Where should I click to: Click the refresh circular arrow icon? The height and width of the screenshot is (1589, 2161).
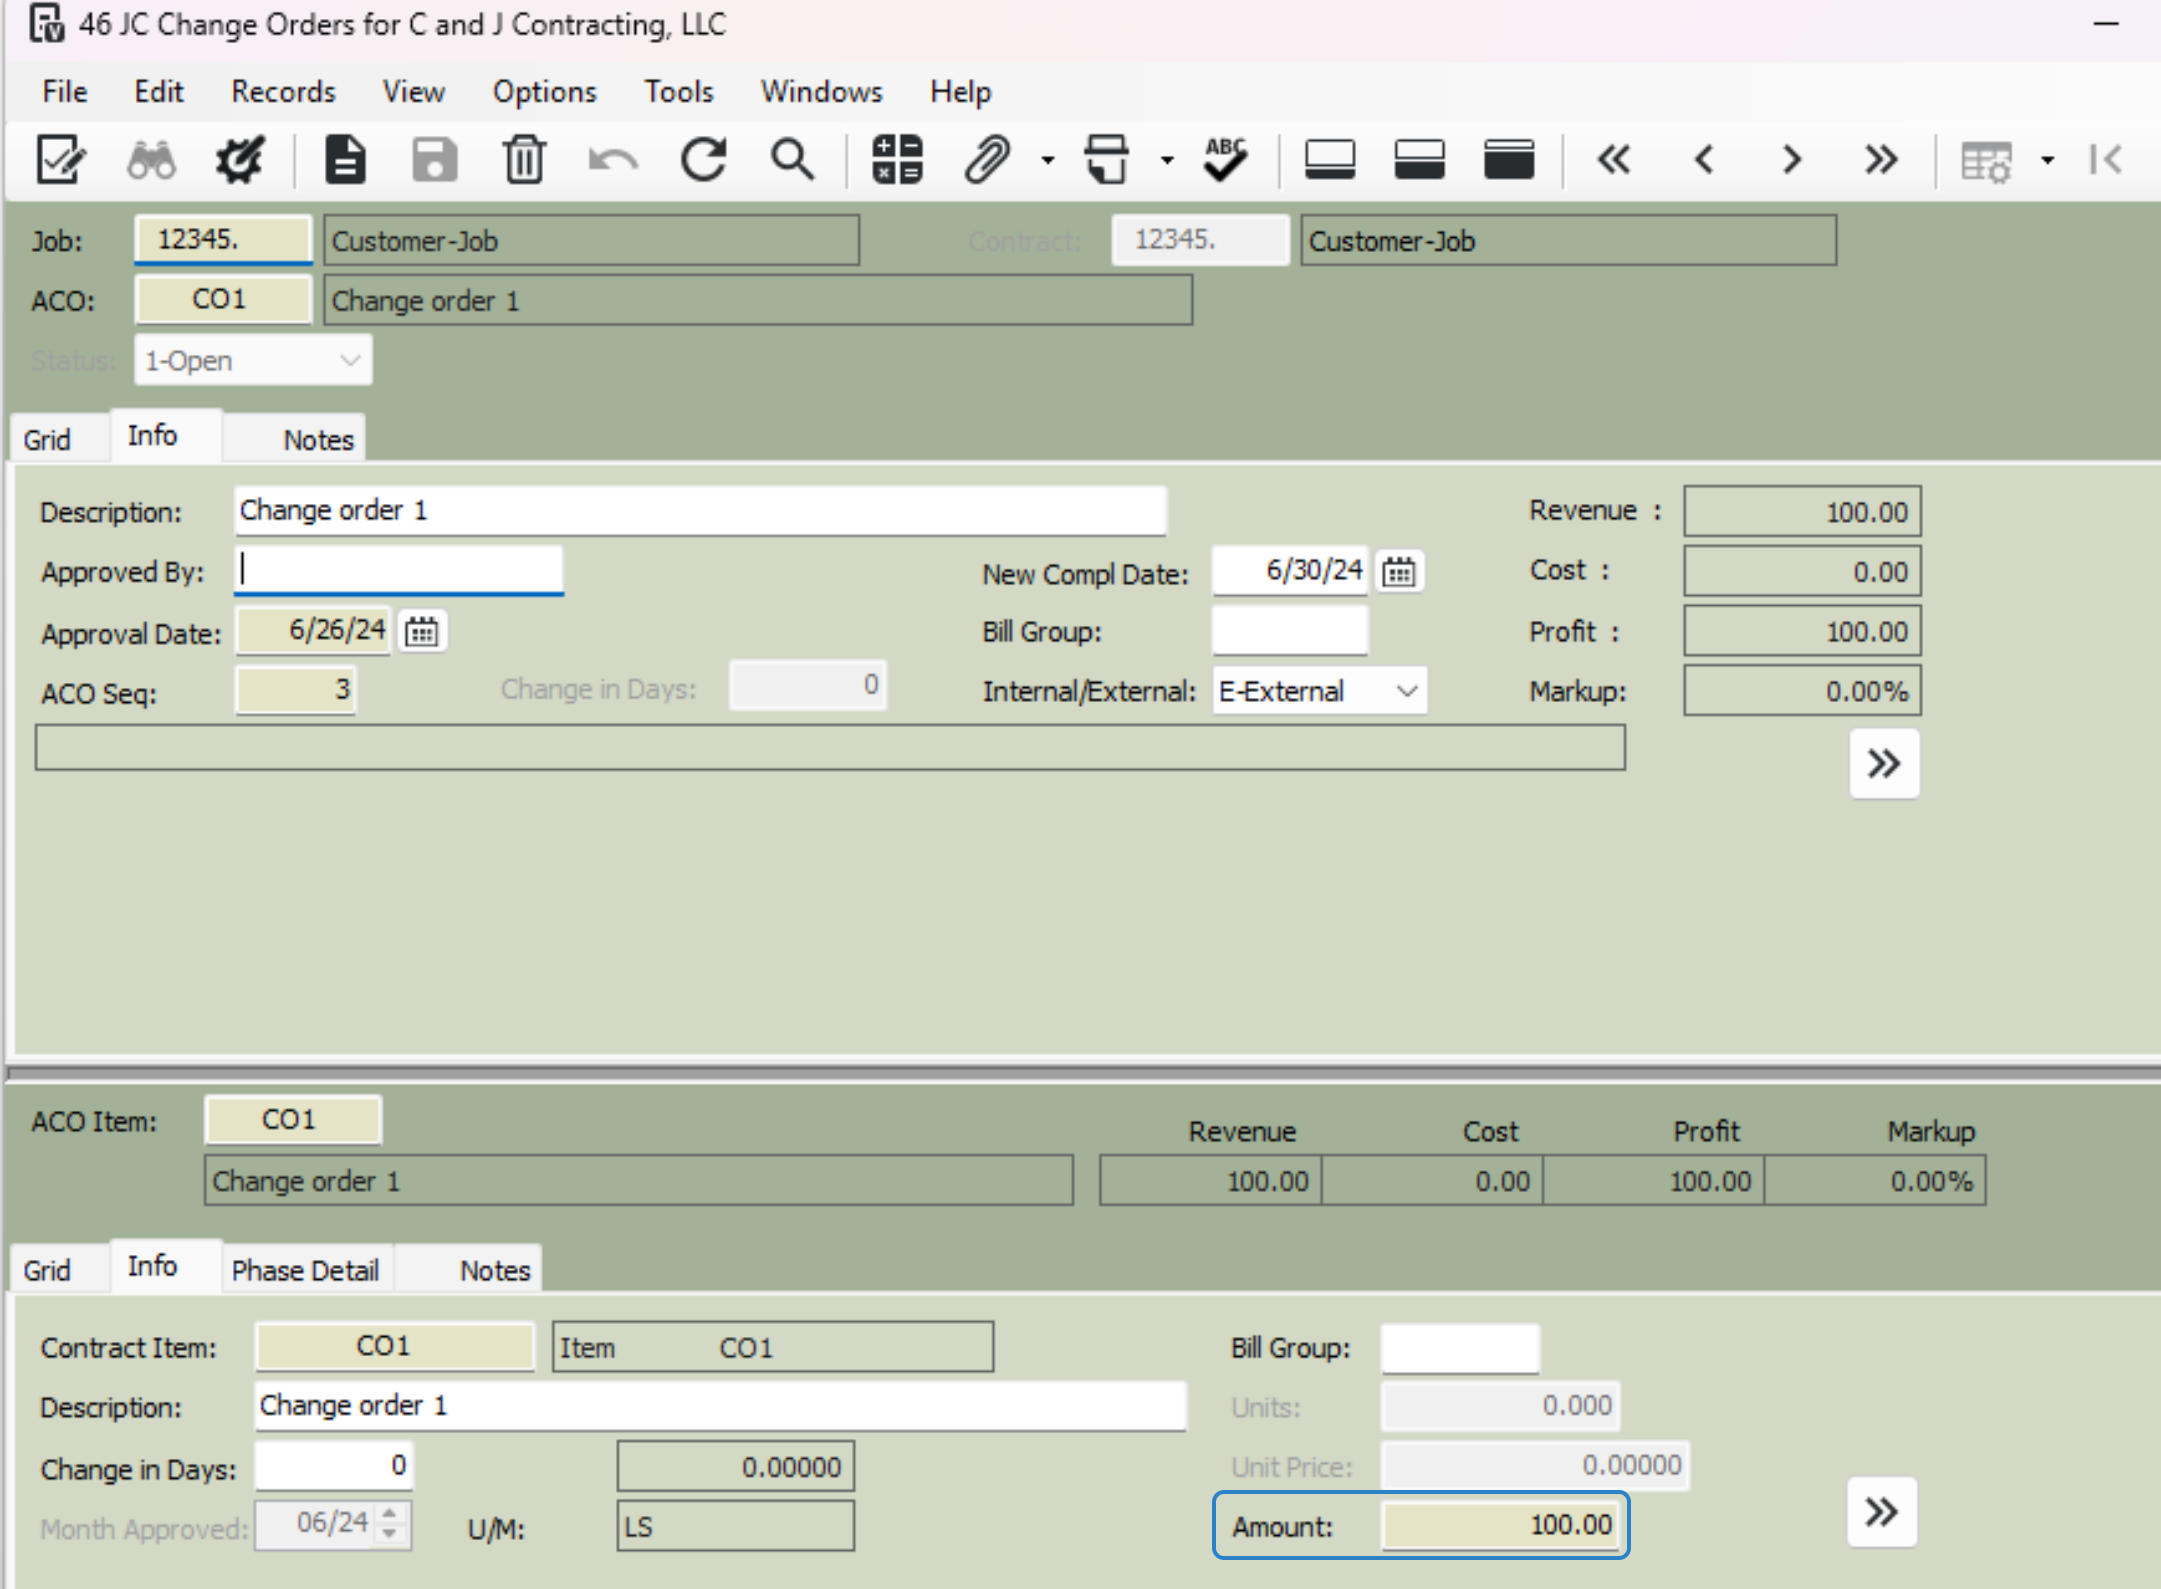703,160
